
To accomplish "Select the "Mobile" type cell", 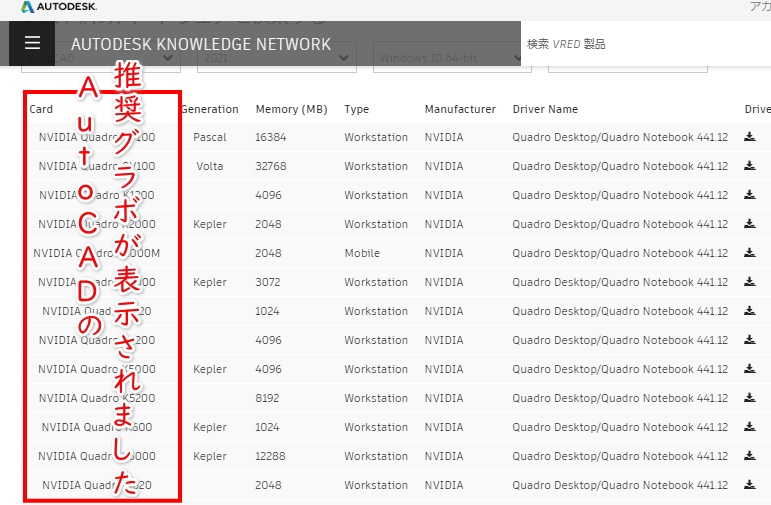I will tap(362, 253).
